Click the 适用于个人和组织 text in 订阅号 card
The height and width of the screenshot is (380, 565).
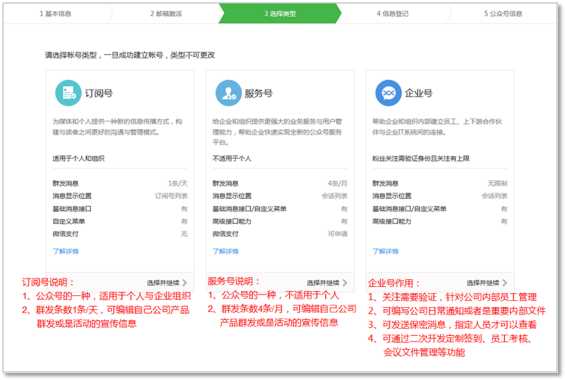[79, 158]
